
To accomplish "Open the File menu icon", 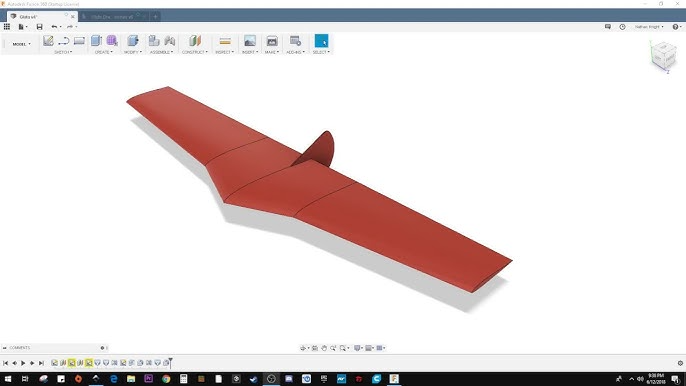I will coord(21,27).
